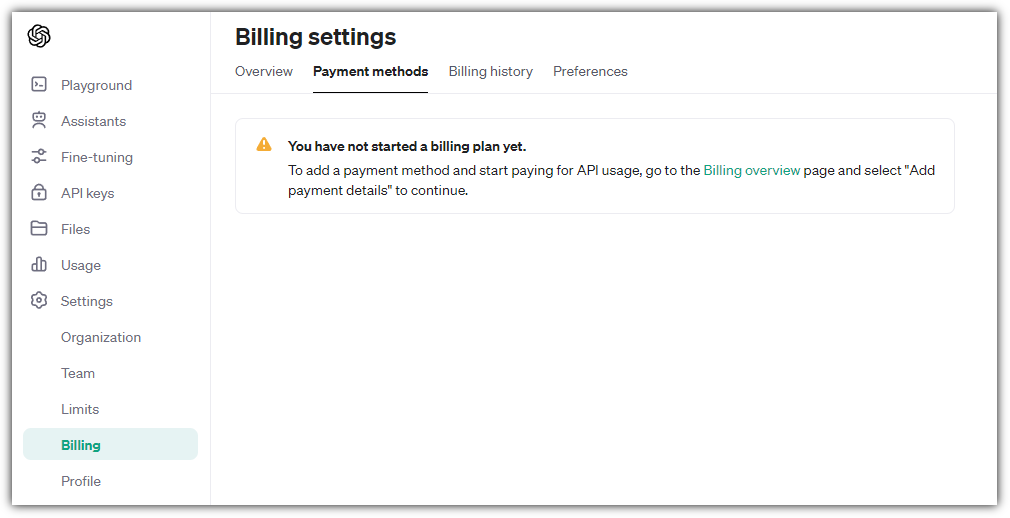Click the Usage bar chart icon

tap(39, 265)
